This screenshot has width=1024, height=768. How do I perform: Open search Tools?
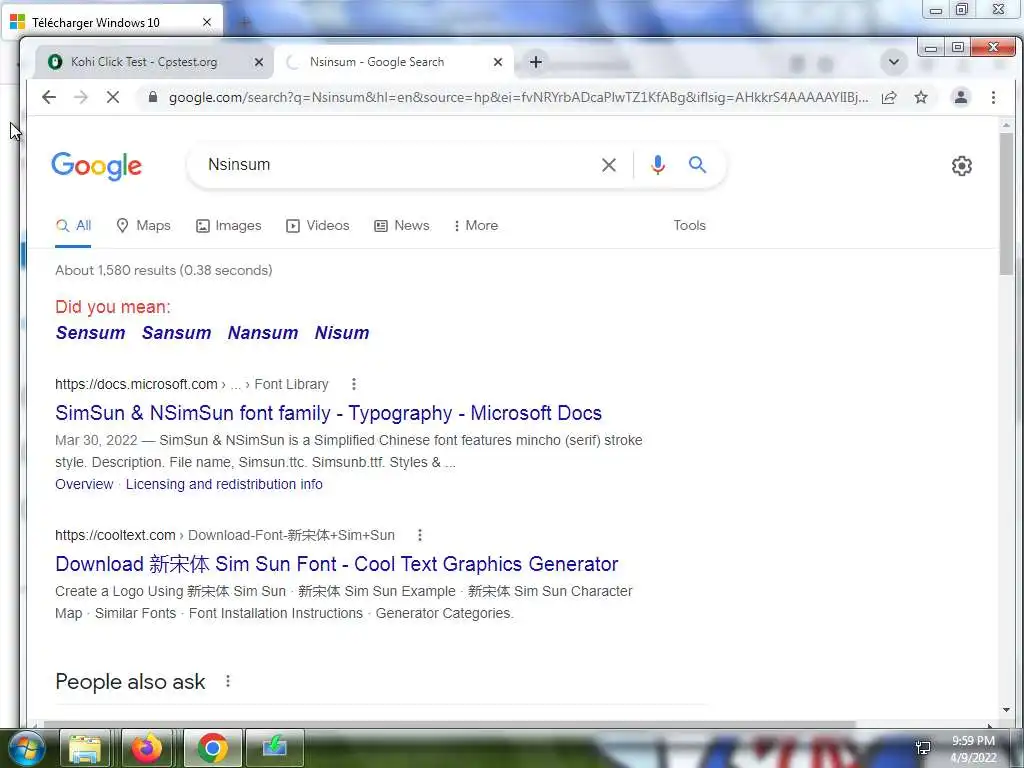(690, 226)
